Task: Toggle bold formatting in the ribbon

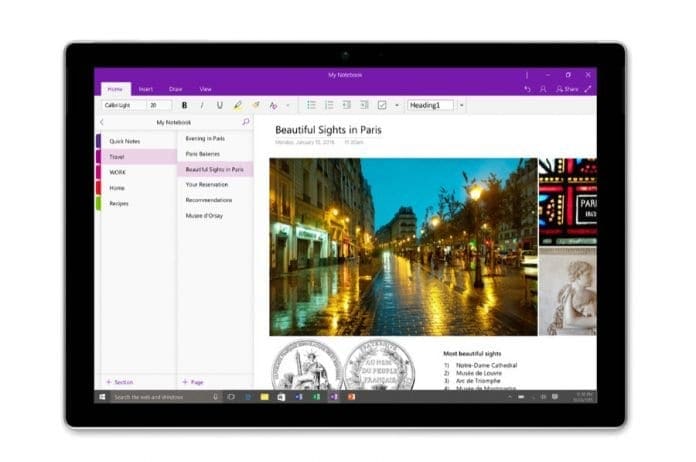Action: [x=184, y=105]
